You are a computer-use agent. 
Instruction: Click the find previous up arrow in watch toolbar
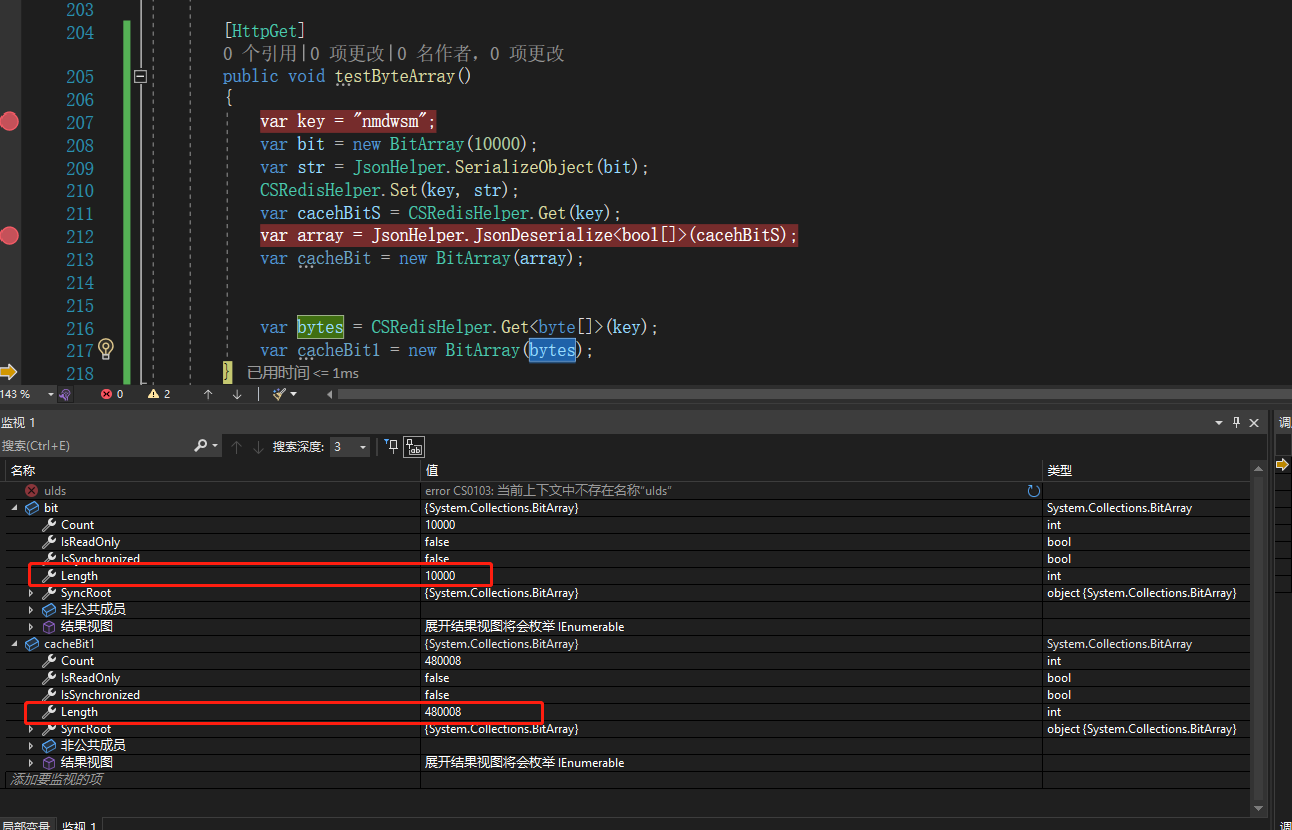pos(236,447)
